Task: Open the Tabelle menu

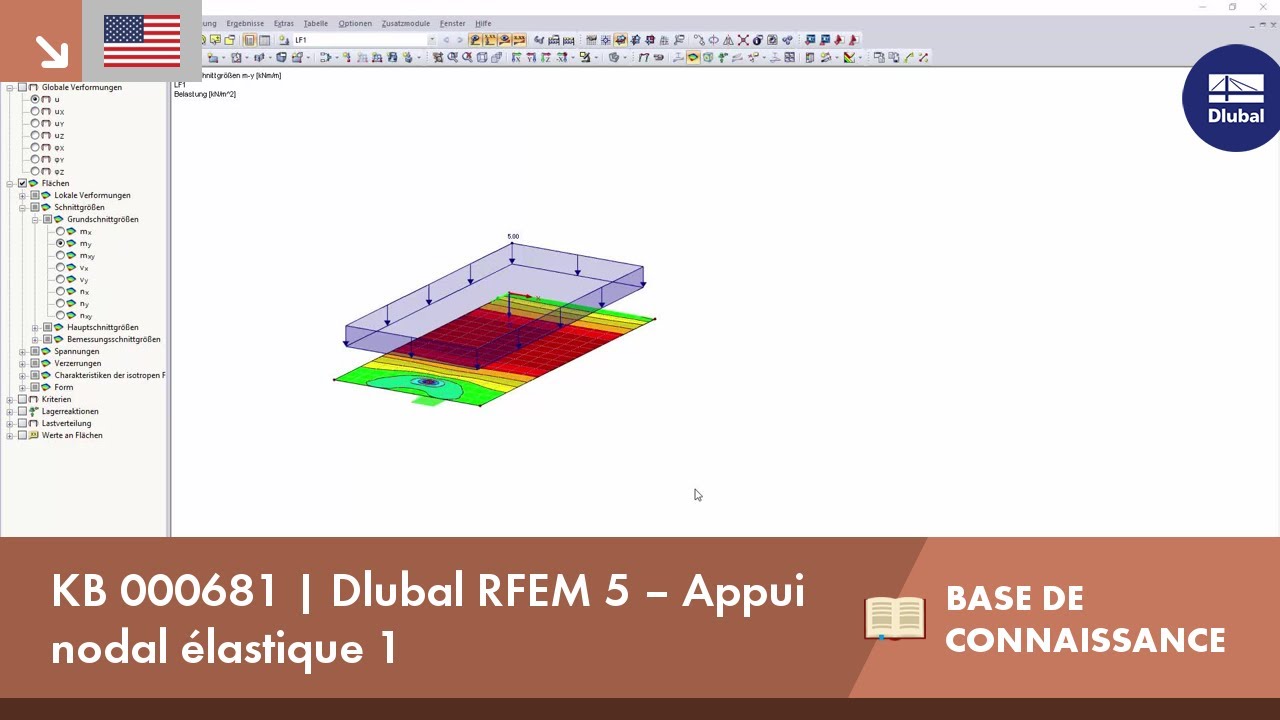Action: 315,23
